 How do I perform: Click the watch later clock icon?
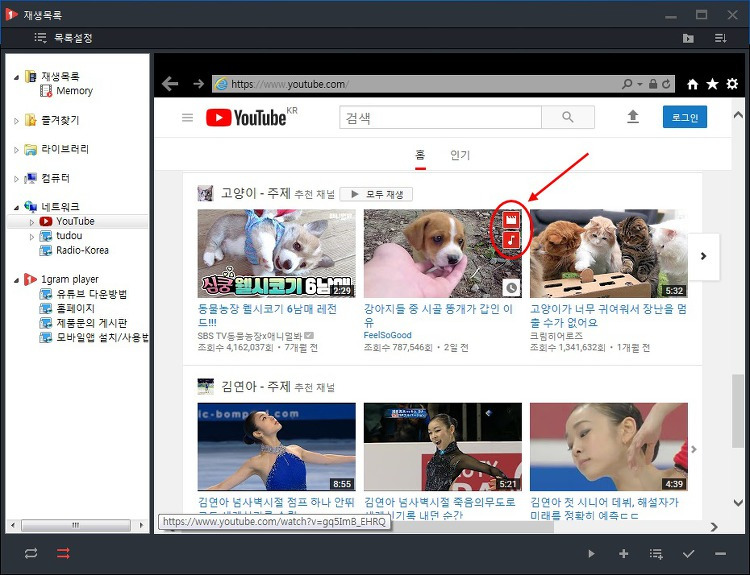click(511, 288)
